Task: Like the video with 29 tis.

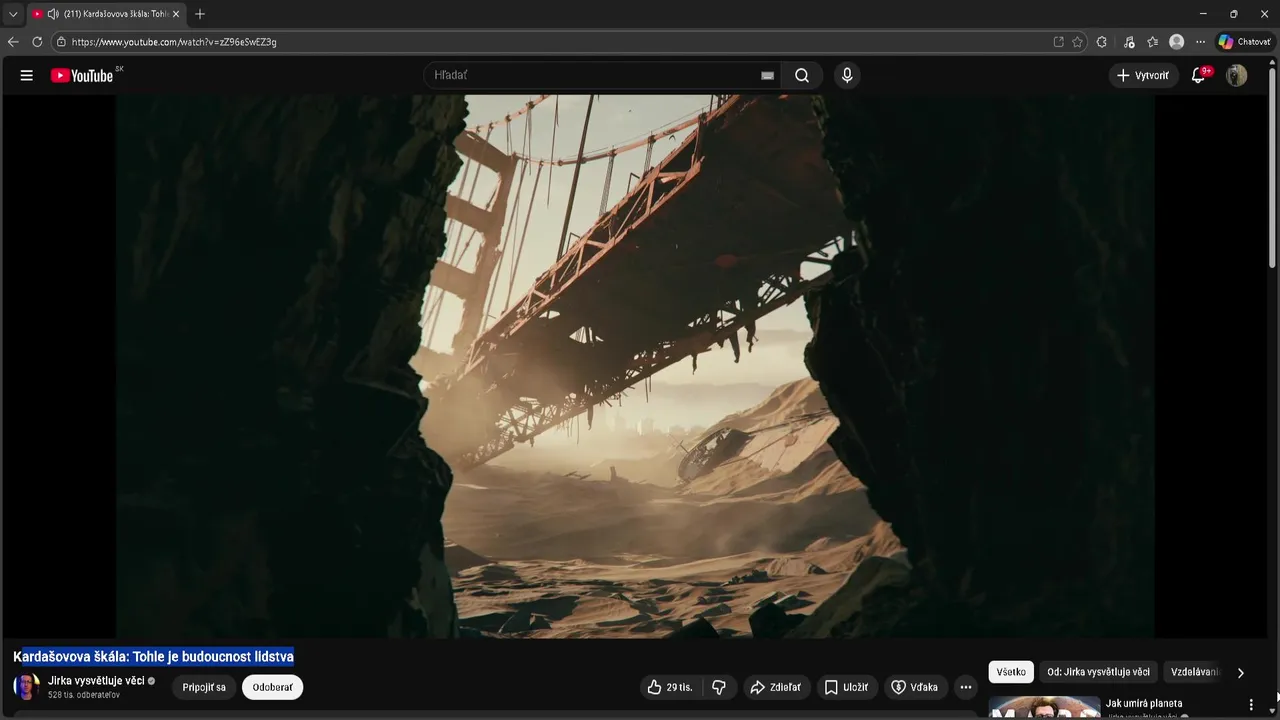Action: click(x=669, y=687)
